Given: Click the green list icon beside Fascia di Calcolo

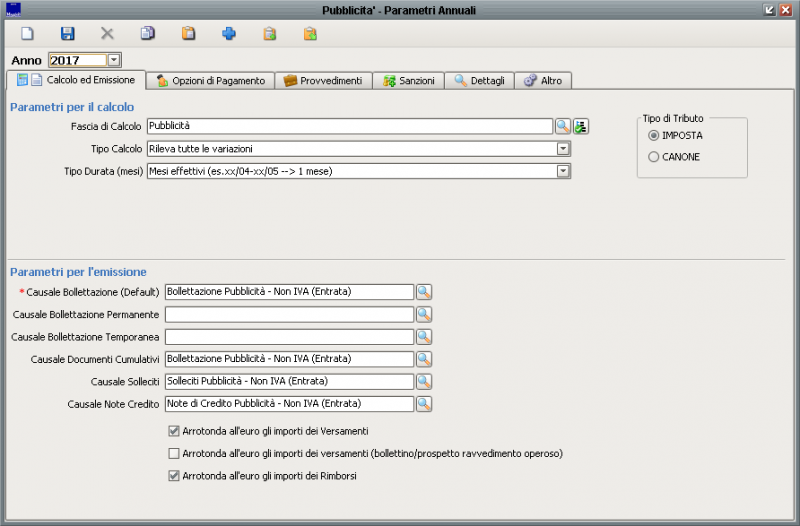Looking at the screenshot, I should (580, 126).
